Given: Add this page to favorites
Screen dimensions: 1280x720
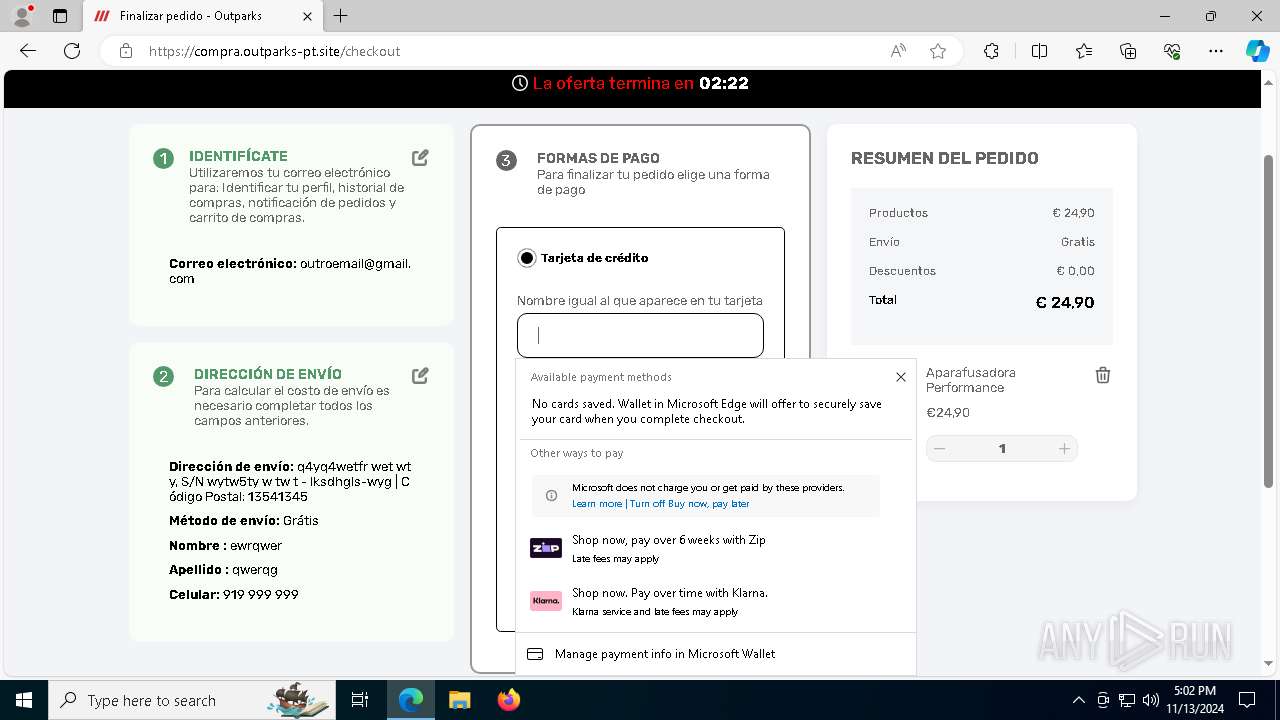Looking at the screenshot, I should [938, 51].
